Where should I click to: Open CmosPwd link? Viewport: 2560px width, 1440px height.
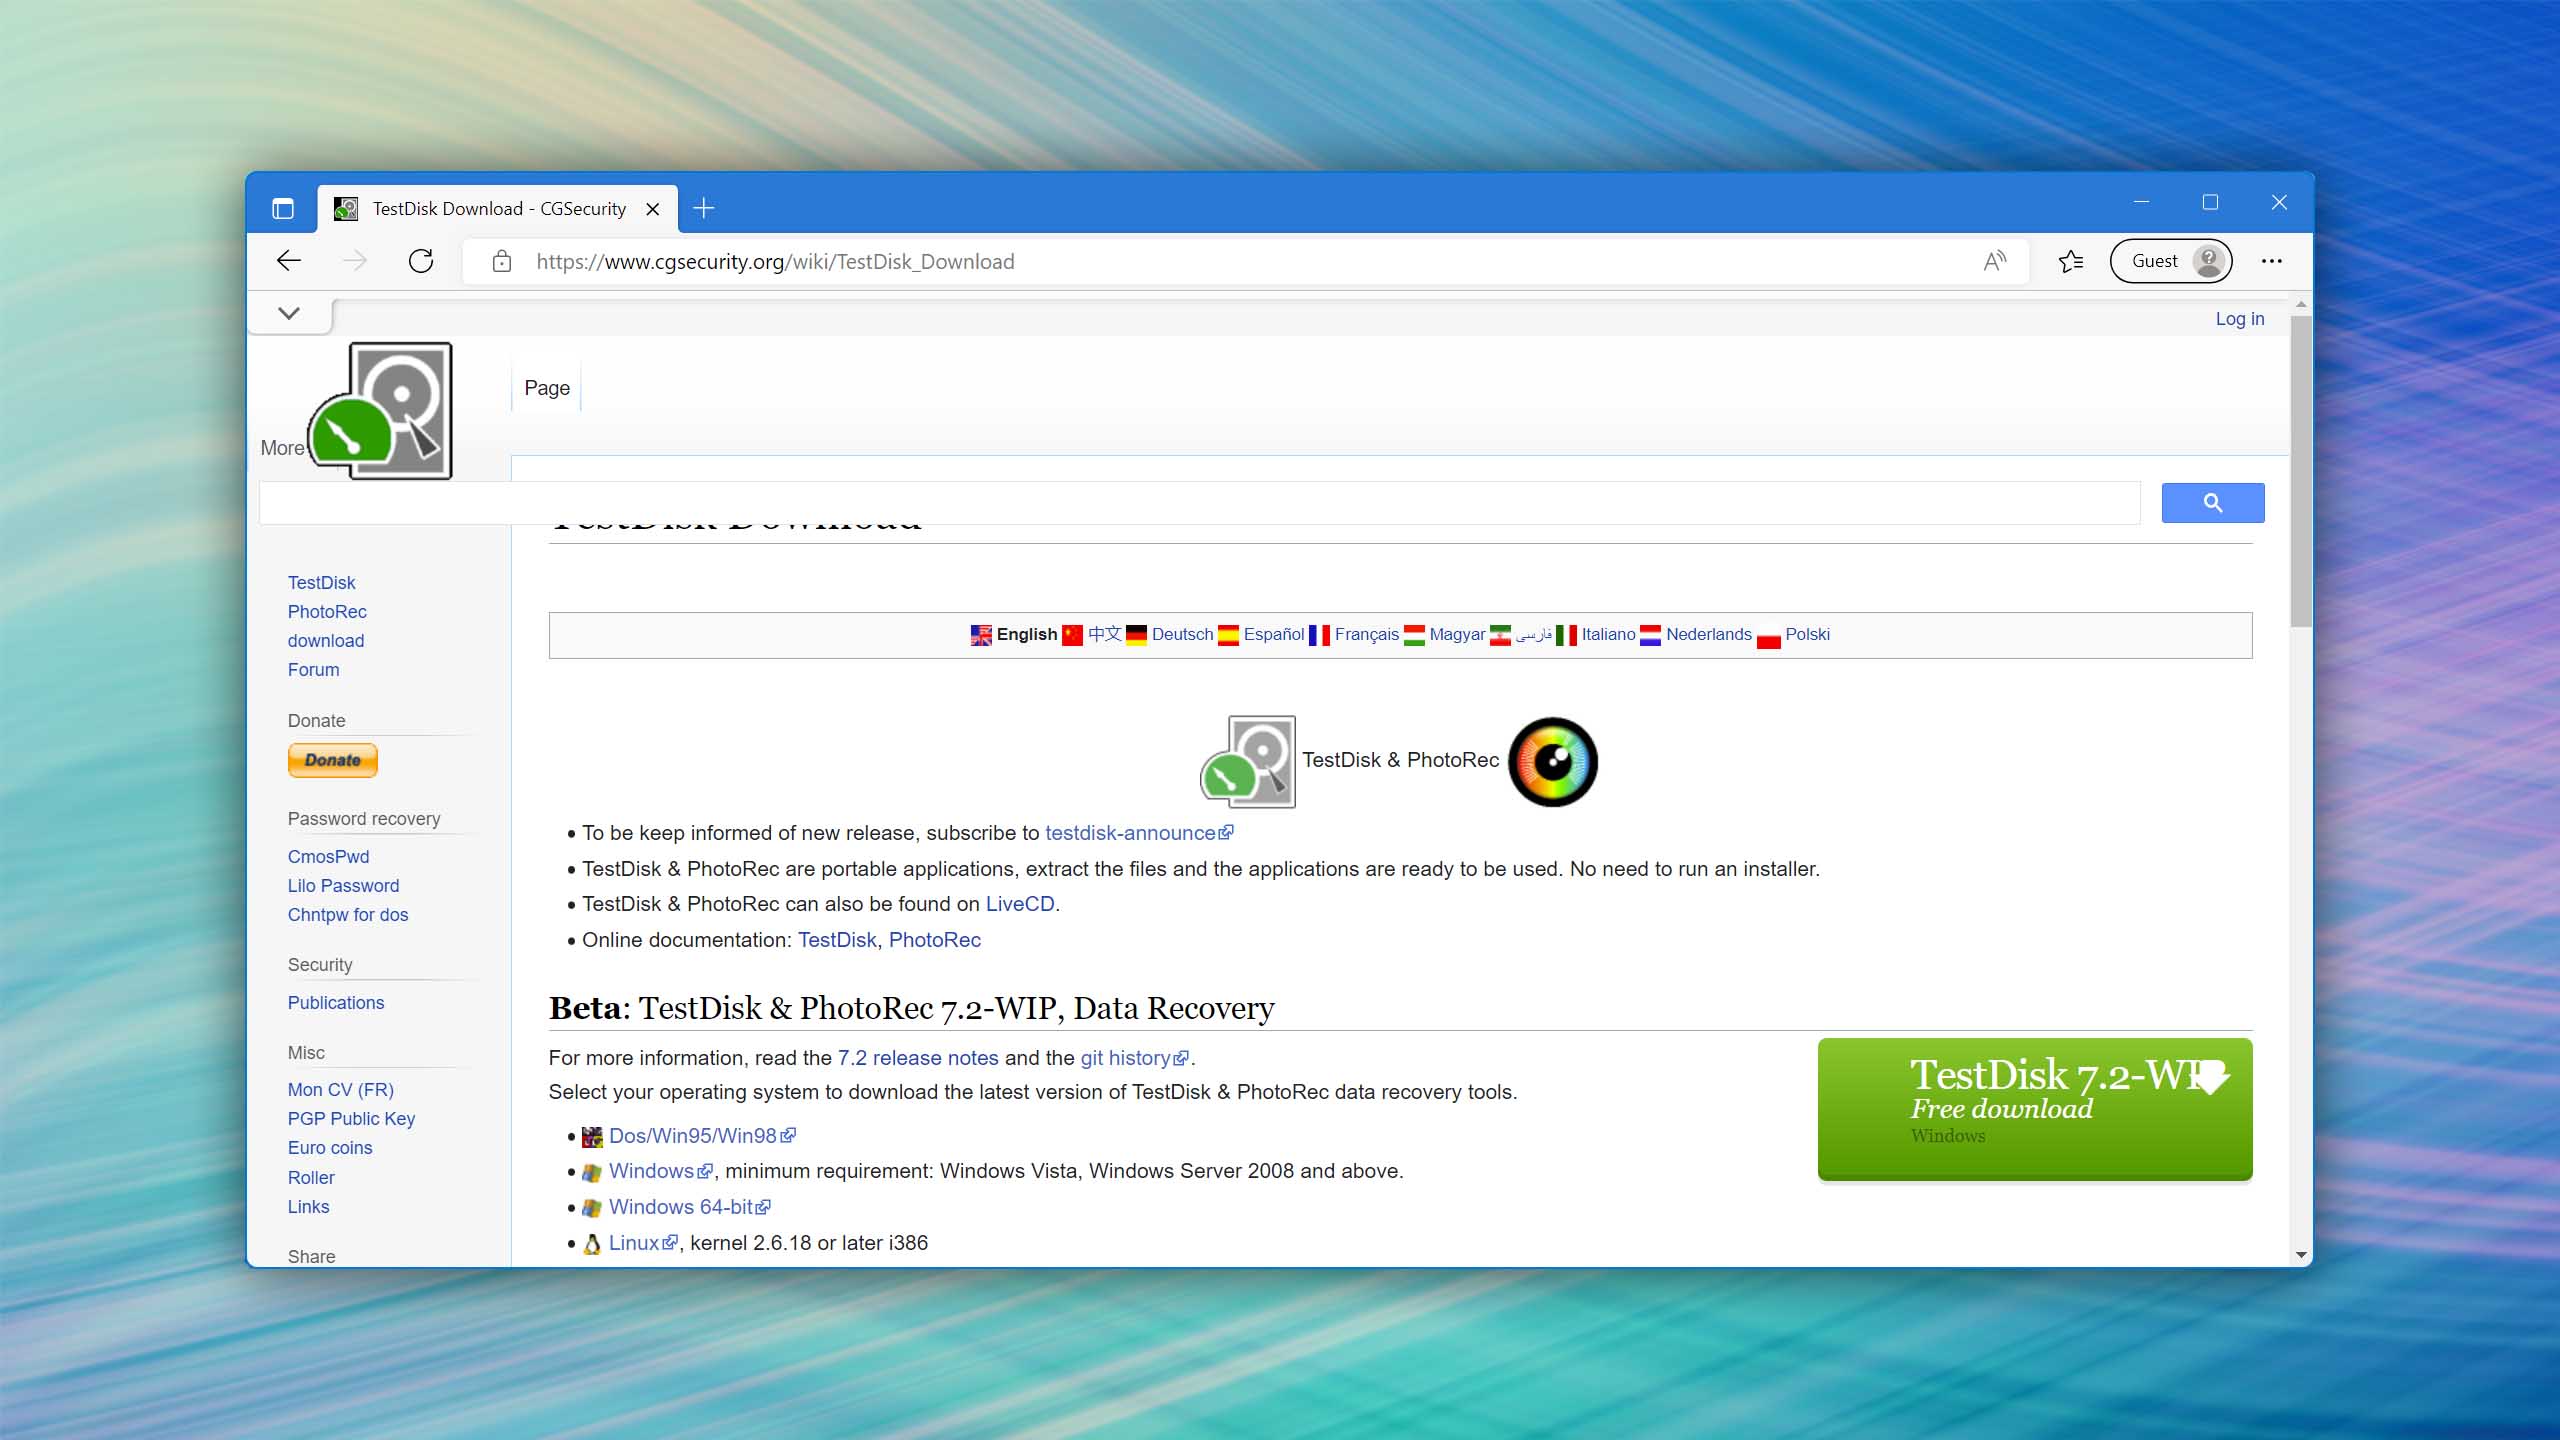coord(328,856)
